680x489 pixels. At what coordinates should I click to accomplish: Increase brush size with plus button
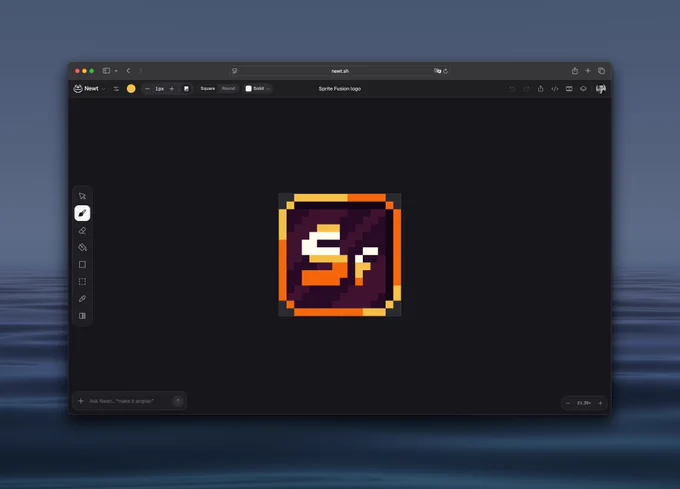pyautogui.click(x=172, y=89)
